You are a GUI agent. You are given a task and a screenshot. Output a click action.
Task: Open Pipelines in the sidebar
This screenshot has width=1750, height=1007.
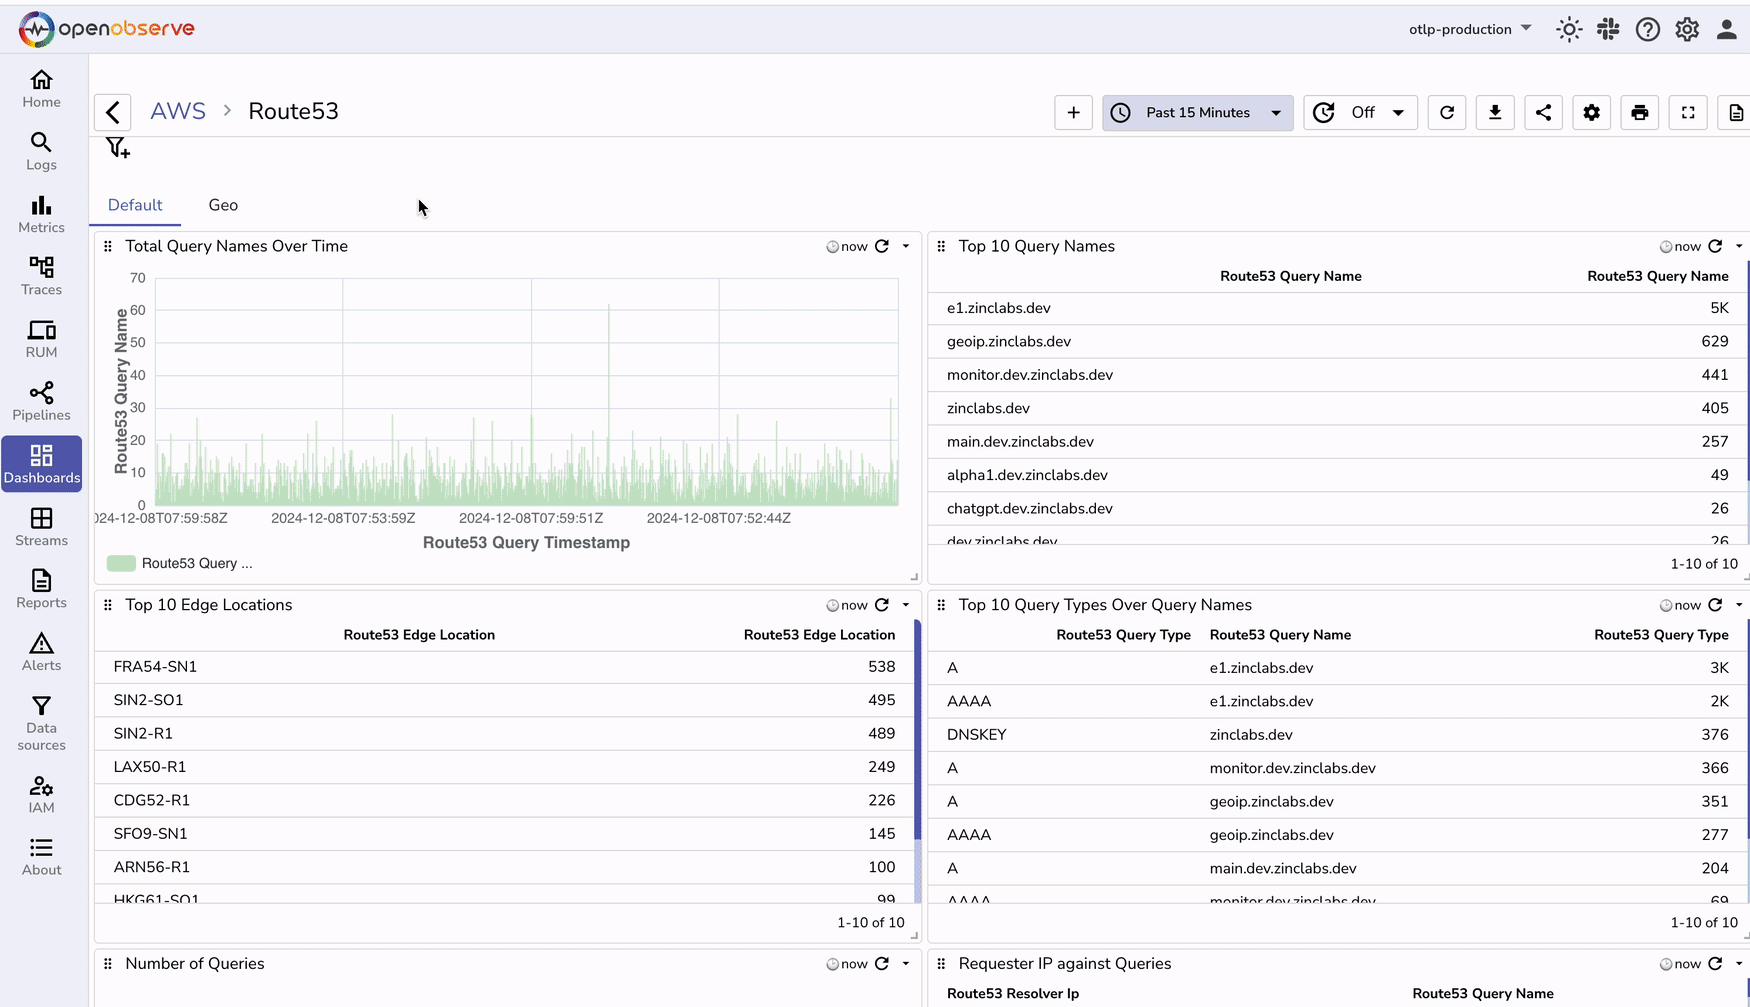[41, 401]
